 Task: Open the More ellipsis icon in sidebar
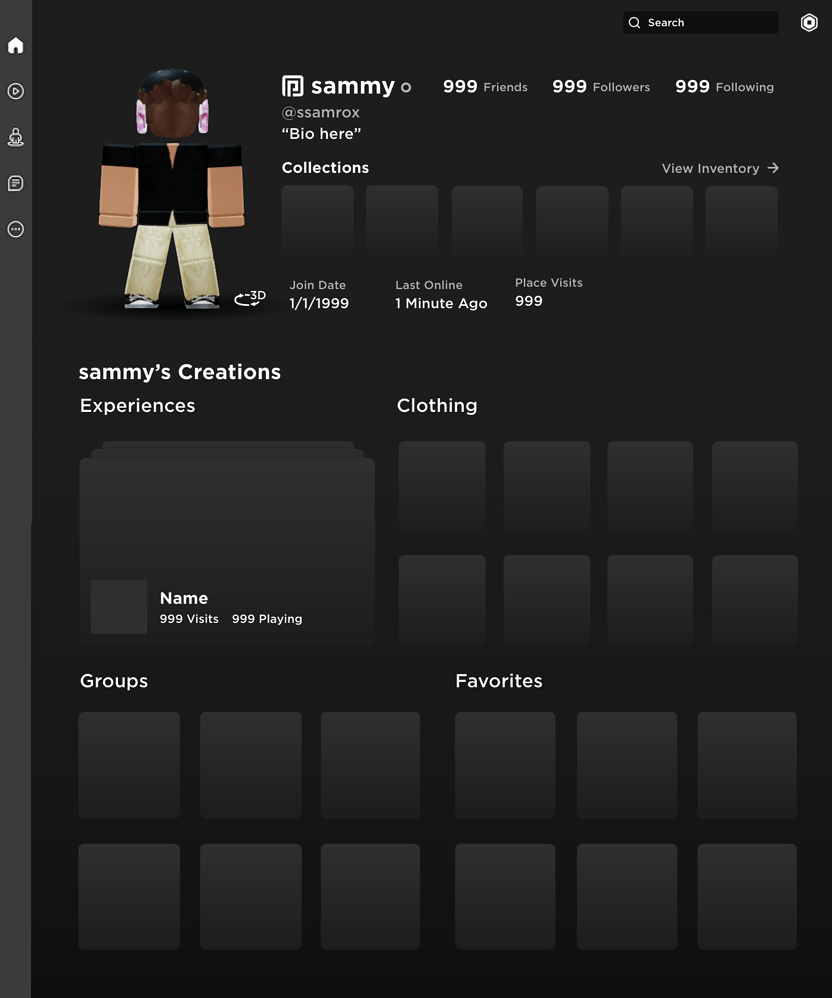click(15, 229)
